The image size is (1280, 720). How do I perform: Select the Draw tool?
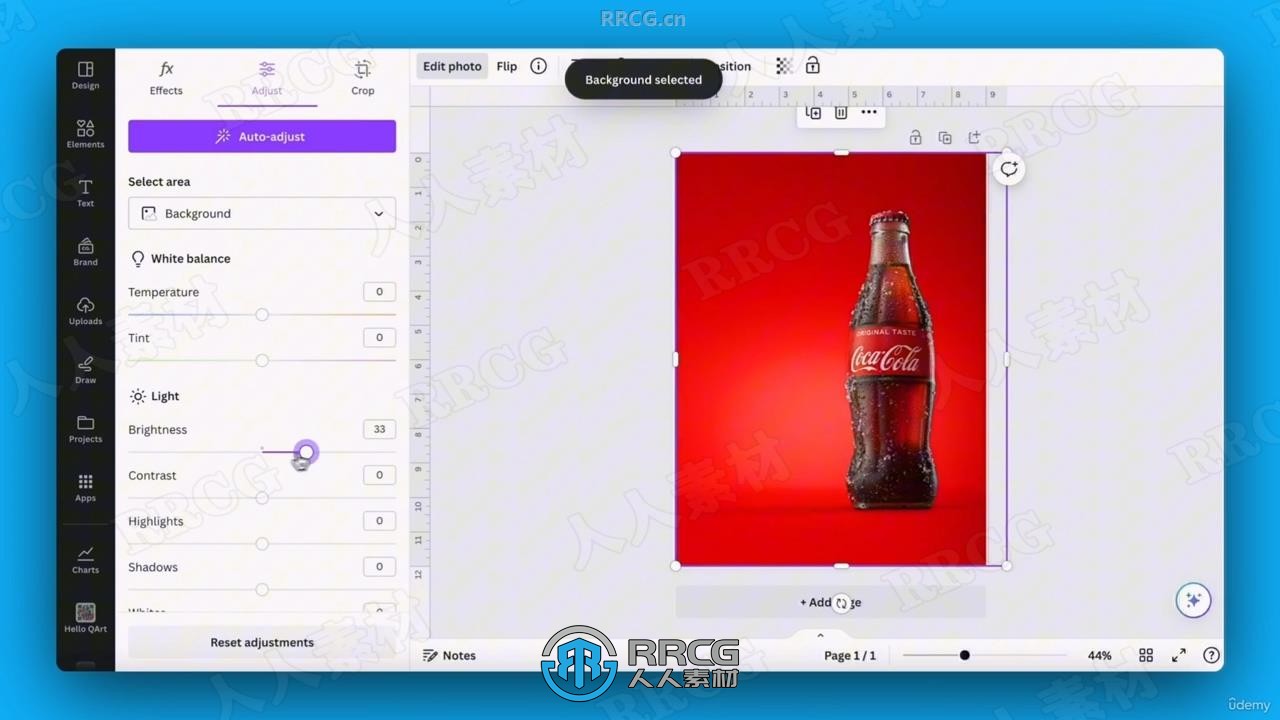click(x=85, y=370)
